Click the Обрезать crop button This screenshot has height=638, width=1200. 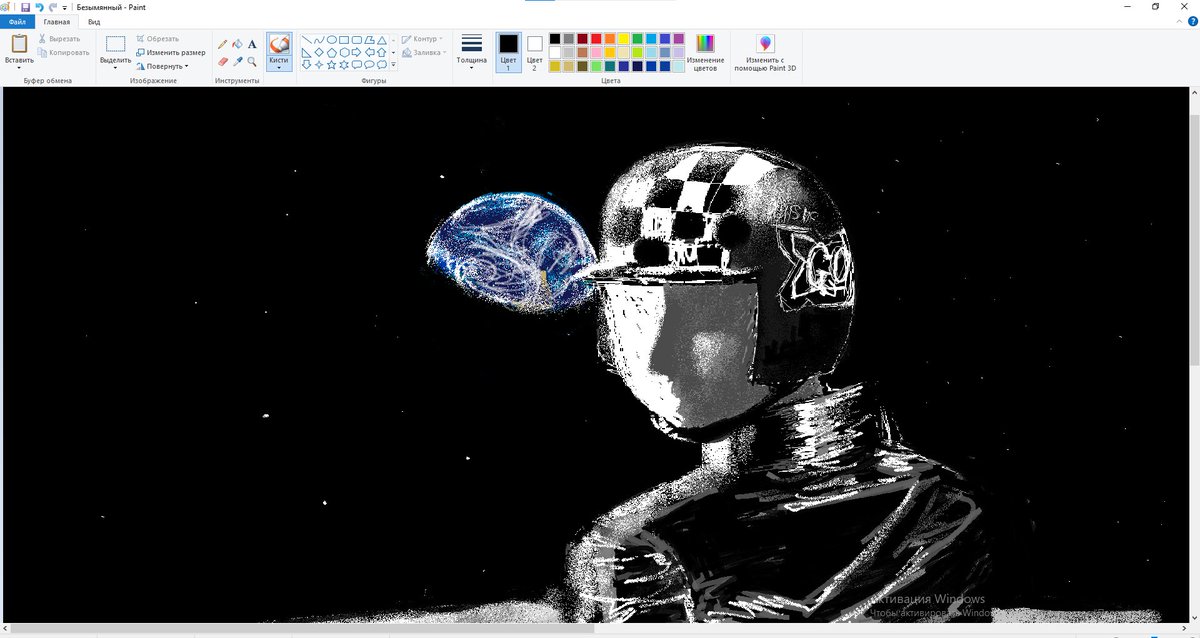point(157,39)
